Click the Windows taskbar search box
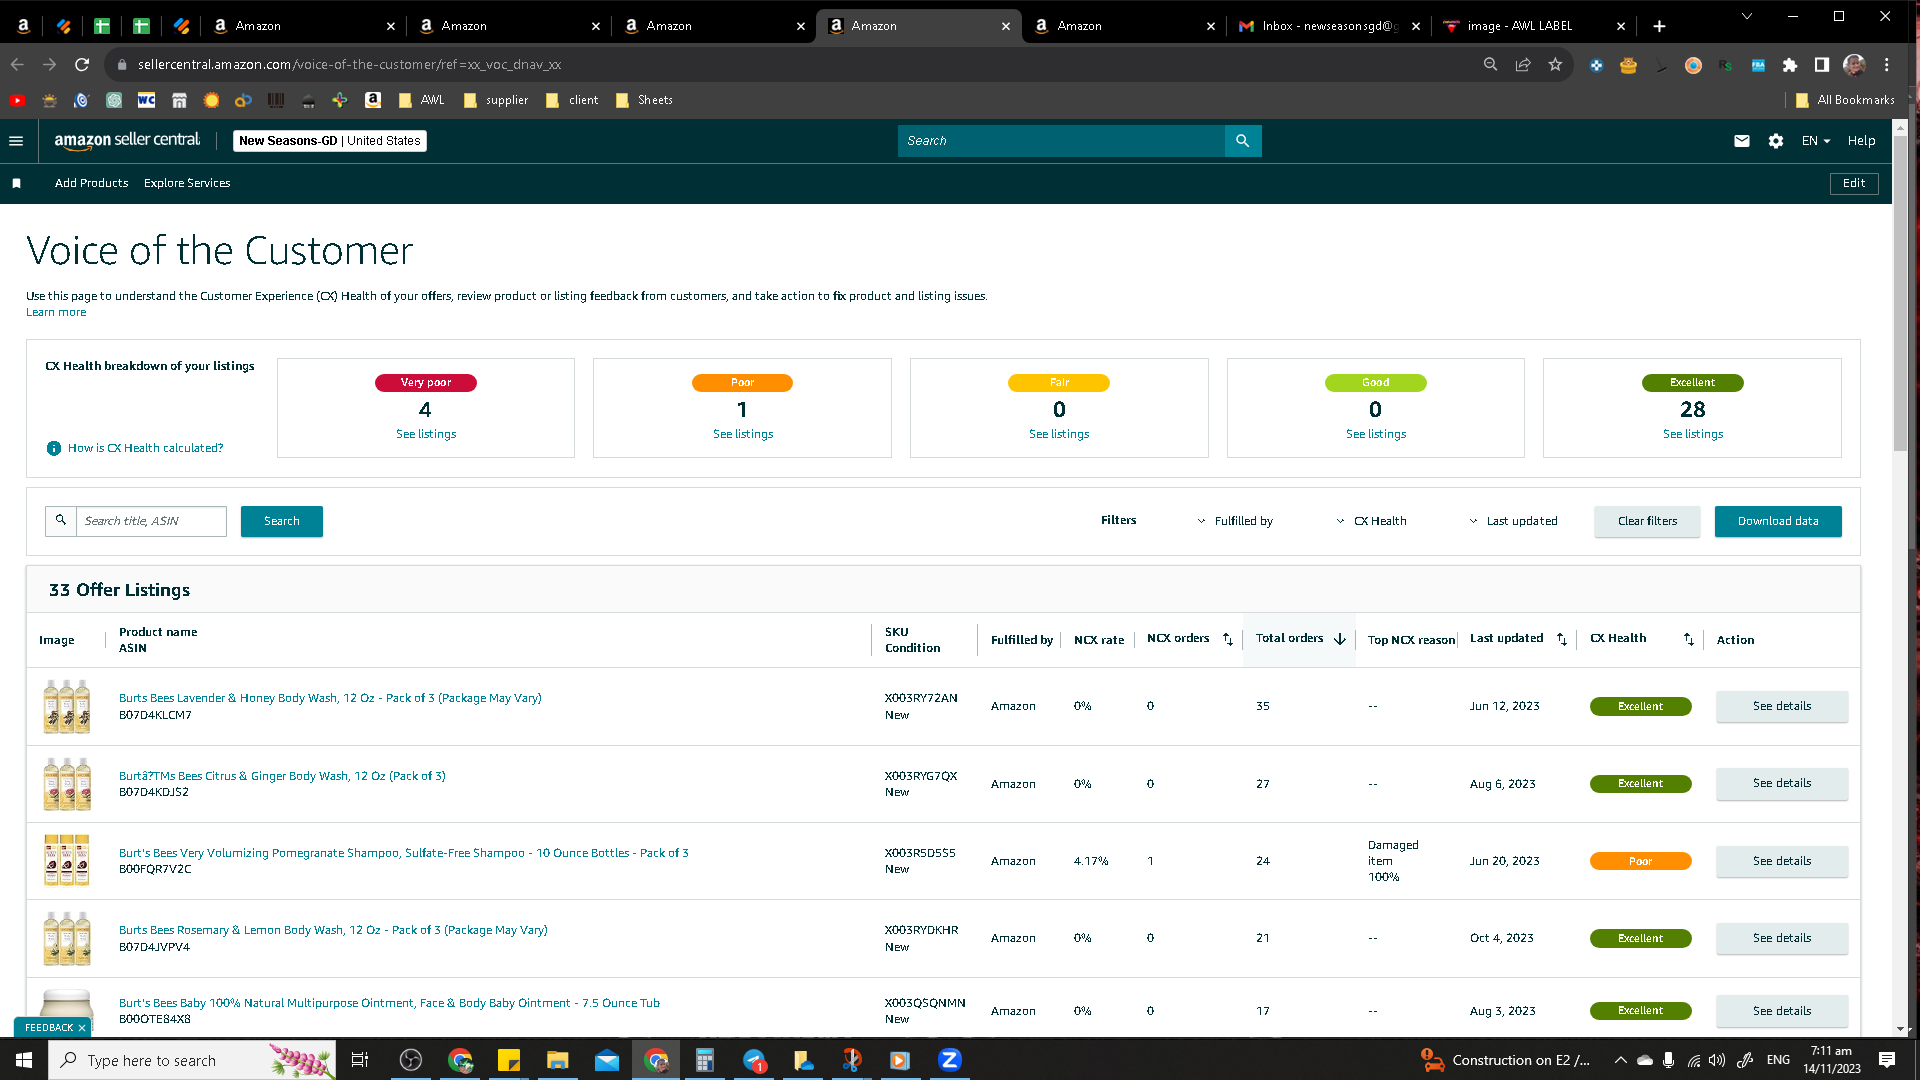Screen dimensions: 1920x1080 [192, 1060]
